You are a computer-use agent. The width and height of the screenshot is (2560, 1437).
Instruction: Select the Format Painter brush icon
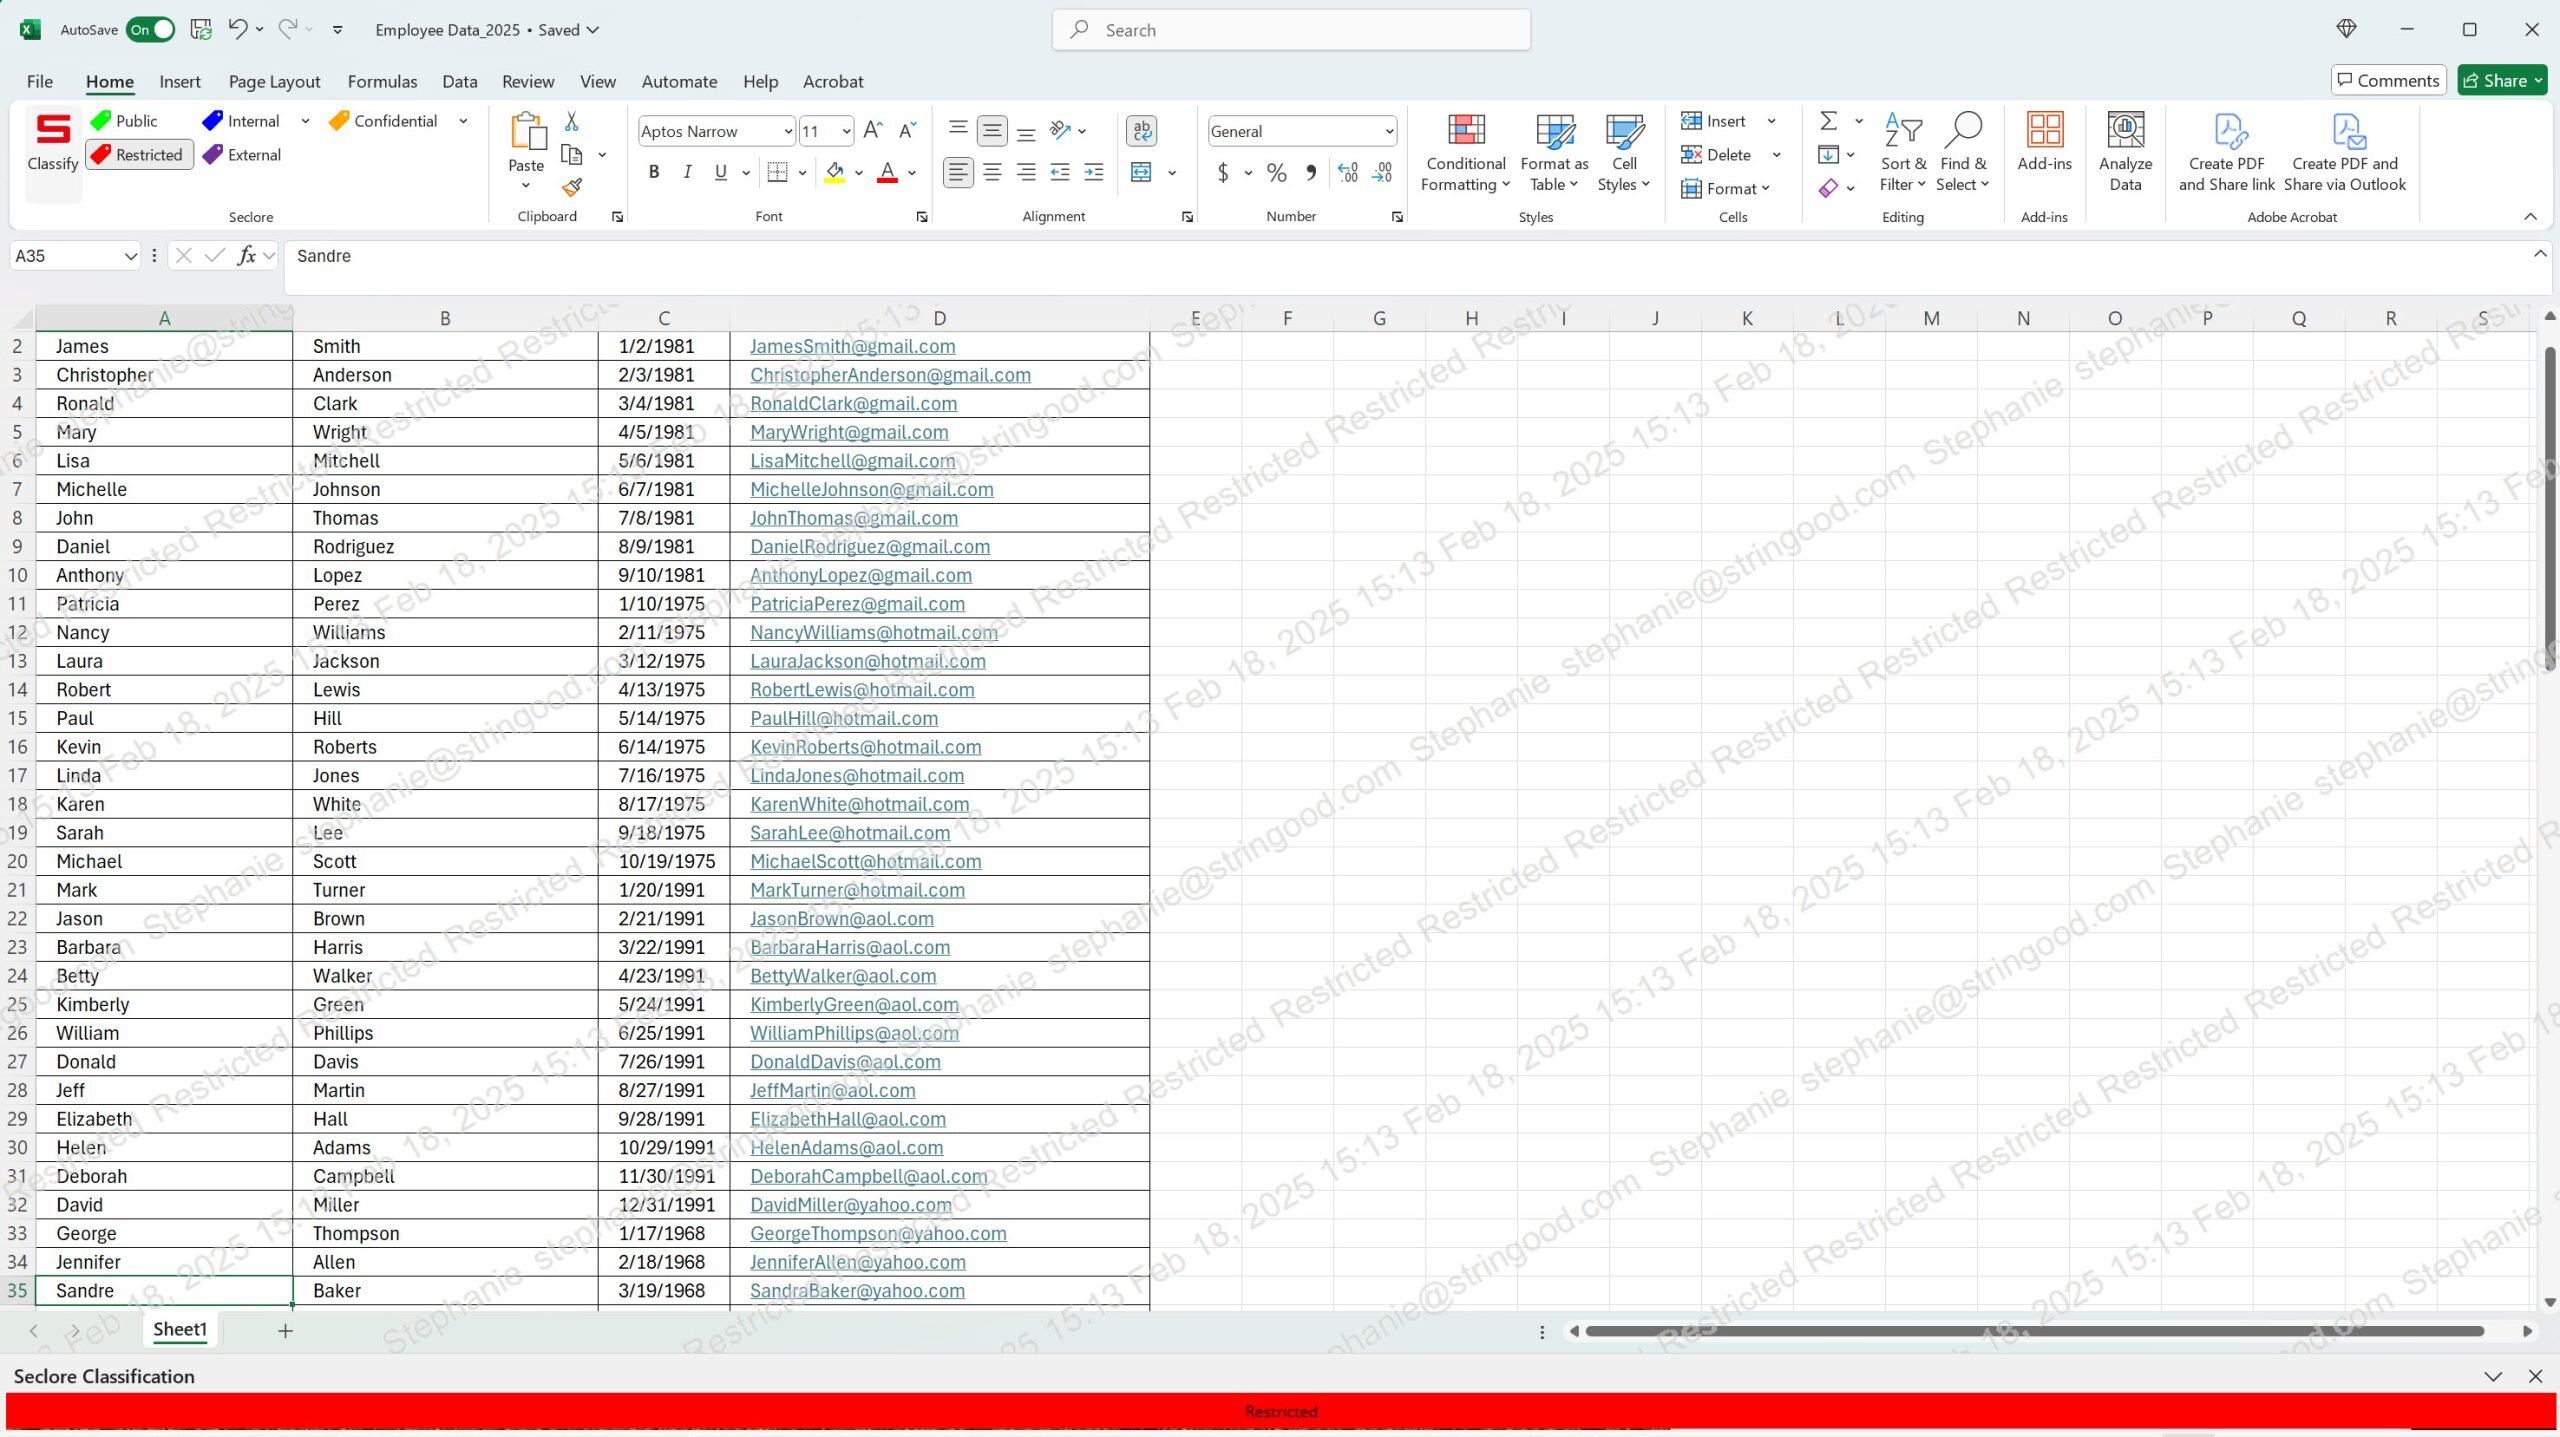[571, 188]
